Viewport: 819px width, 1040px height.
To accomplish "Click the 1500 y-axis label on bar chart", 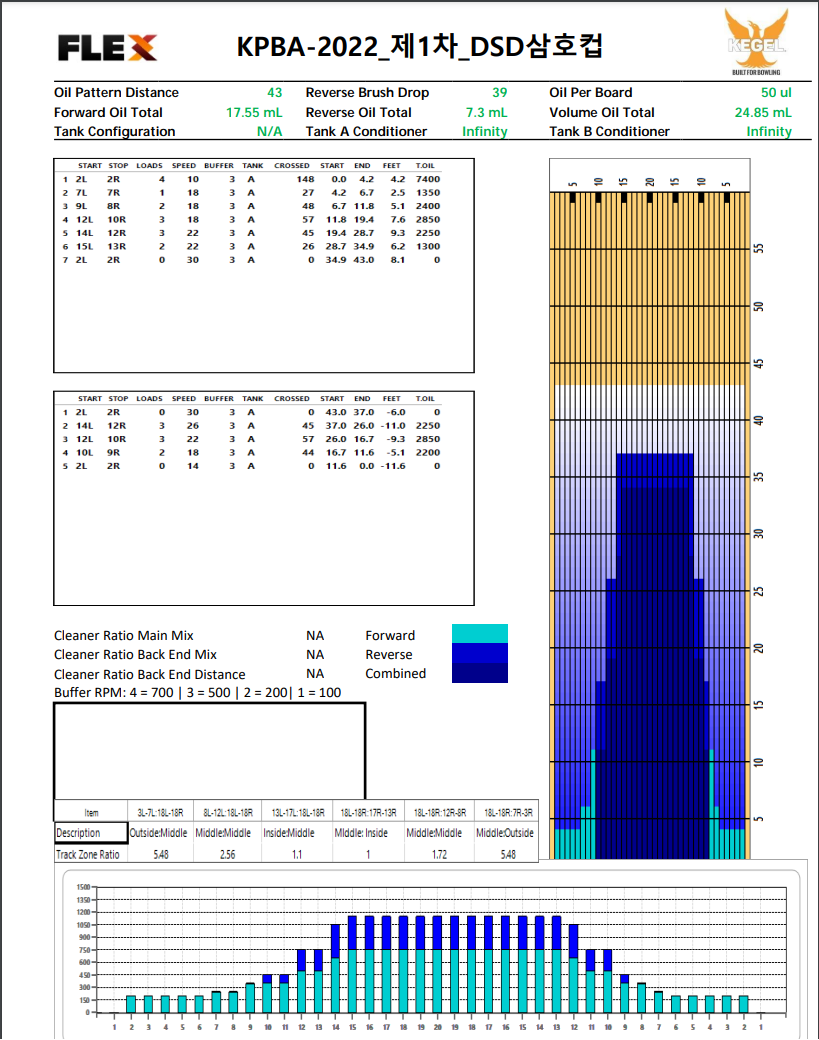I will click(x=83, y=887).
